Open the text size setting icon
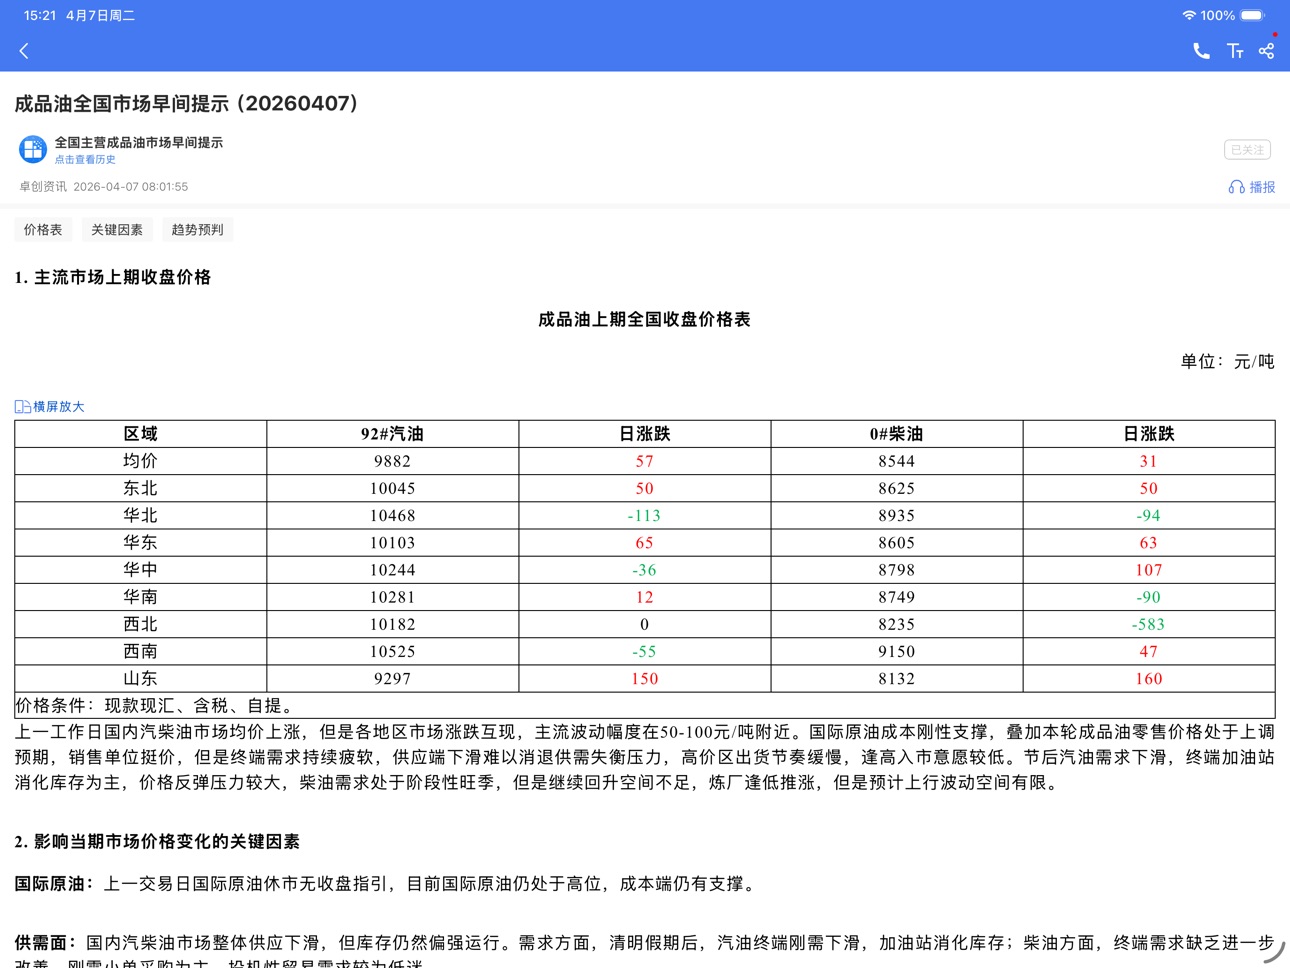1290x968 pixels. [x=1235, y=51]
